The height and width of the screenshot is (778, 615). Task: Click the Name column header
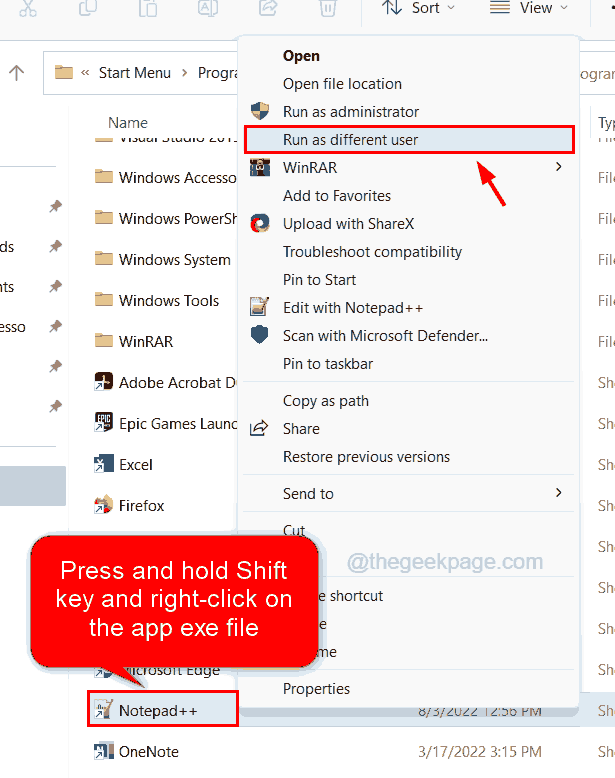pyautogui.click(x=128, y=123)
